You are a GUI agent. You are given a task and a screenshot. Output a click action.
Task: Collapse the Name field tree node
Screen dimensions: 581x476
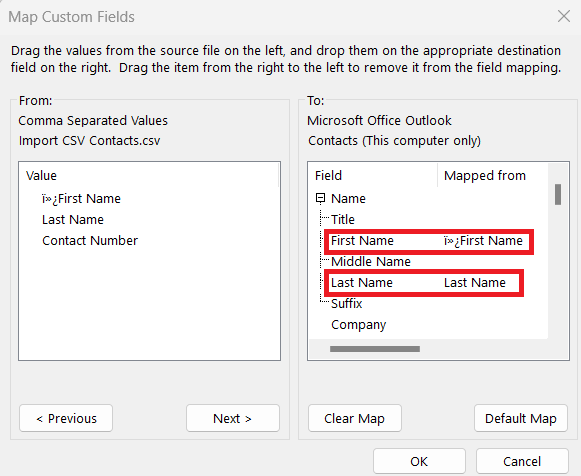(x=321, y=198)
